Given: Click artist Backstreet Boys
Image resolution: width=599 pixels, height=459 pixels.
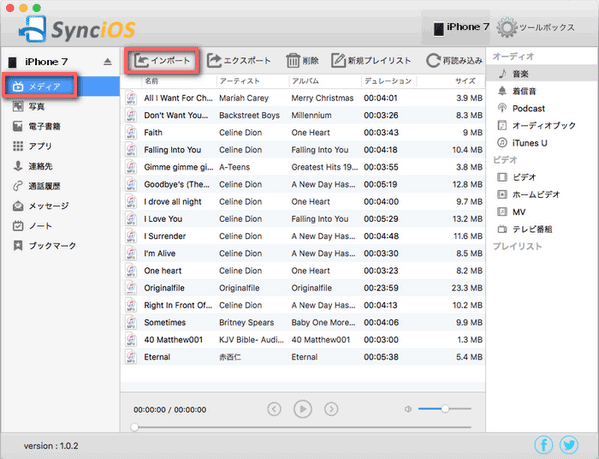Looking at the screenshot, I should pyautogui.click(x=249, y=115).
